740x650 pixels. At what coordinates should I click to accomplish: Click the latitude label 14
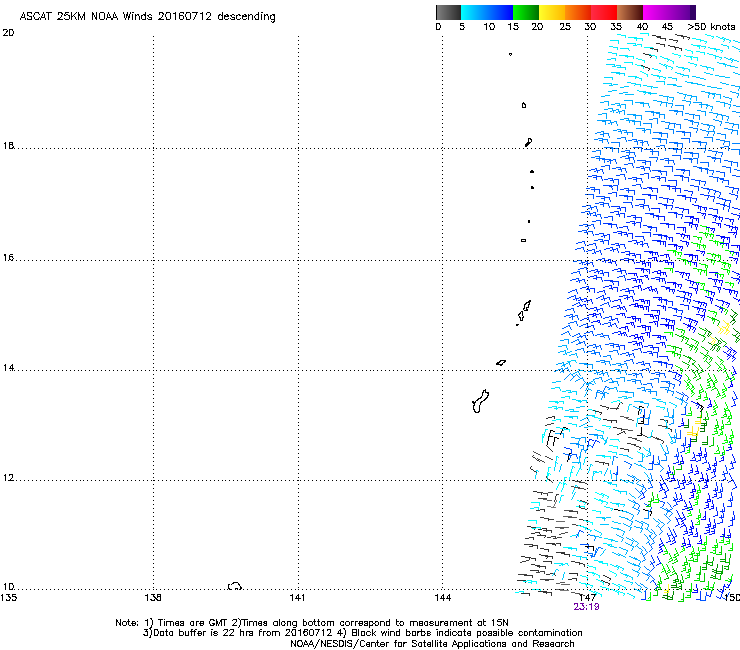click(8, 367)
